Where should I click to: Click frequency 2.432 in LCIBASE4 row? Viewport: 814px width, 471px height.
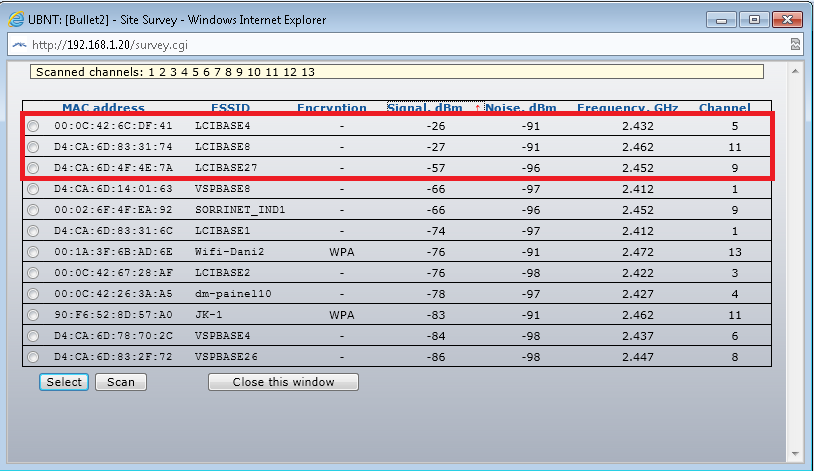point(638,126)
